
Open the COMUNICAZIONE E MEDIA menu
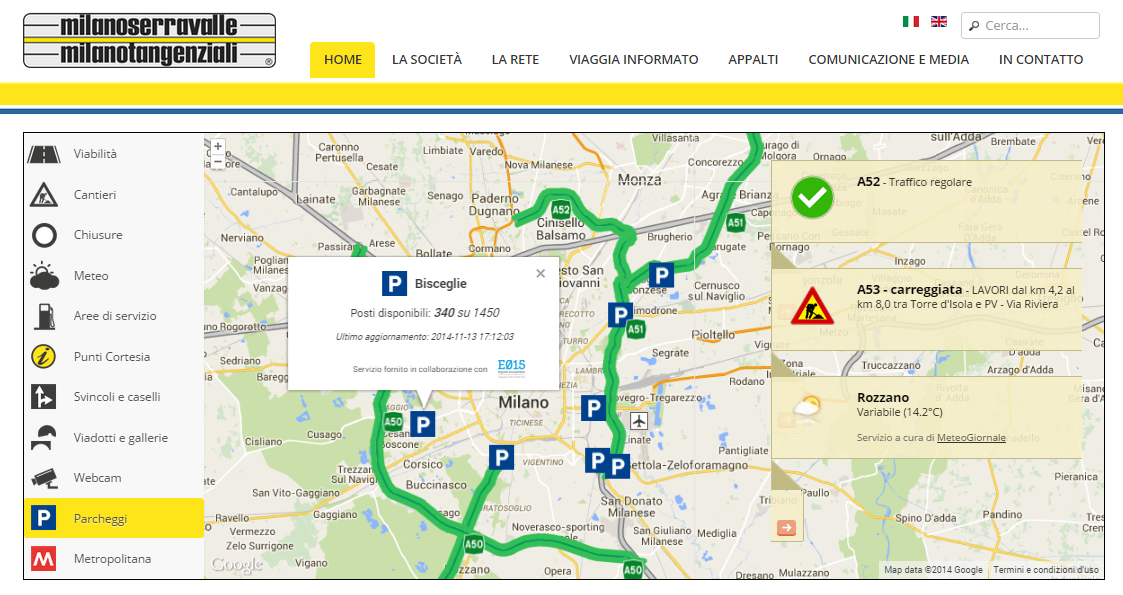pyautogui.click(x=888, y=59)
